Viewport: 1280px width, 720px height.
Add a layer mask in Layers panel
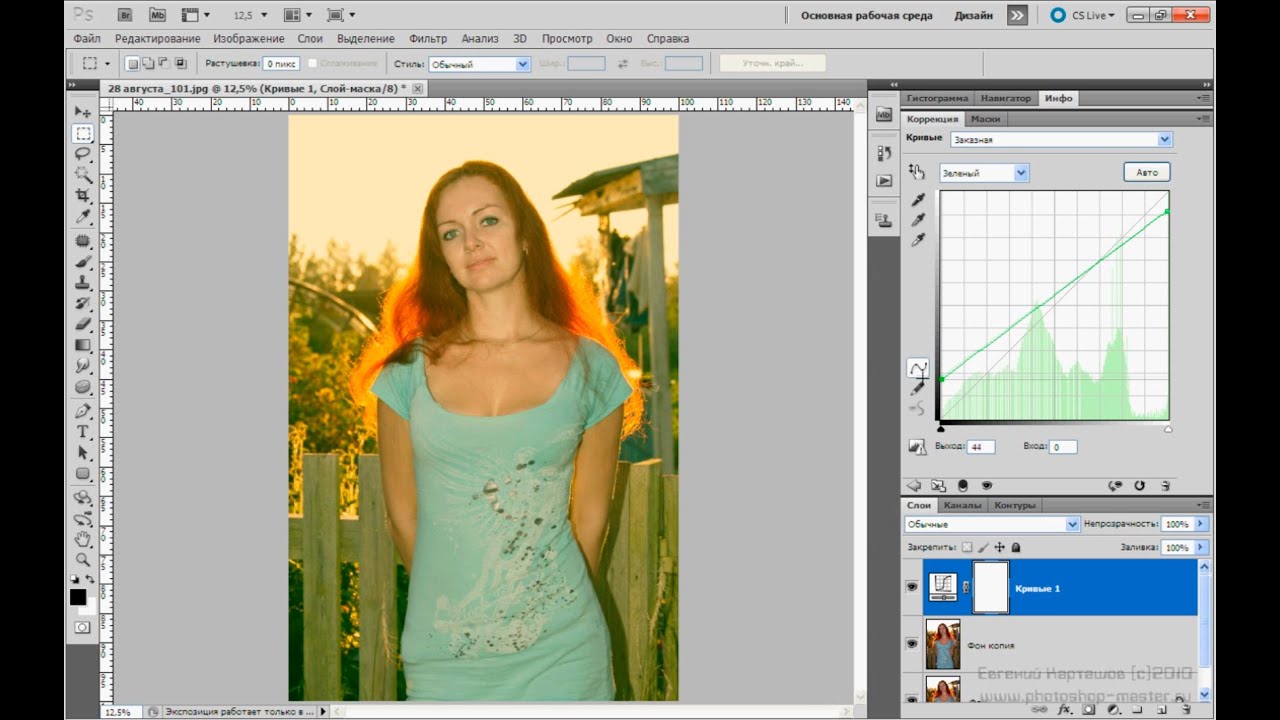tap(1088, 709)
